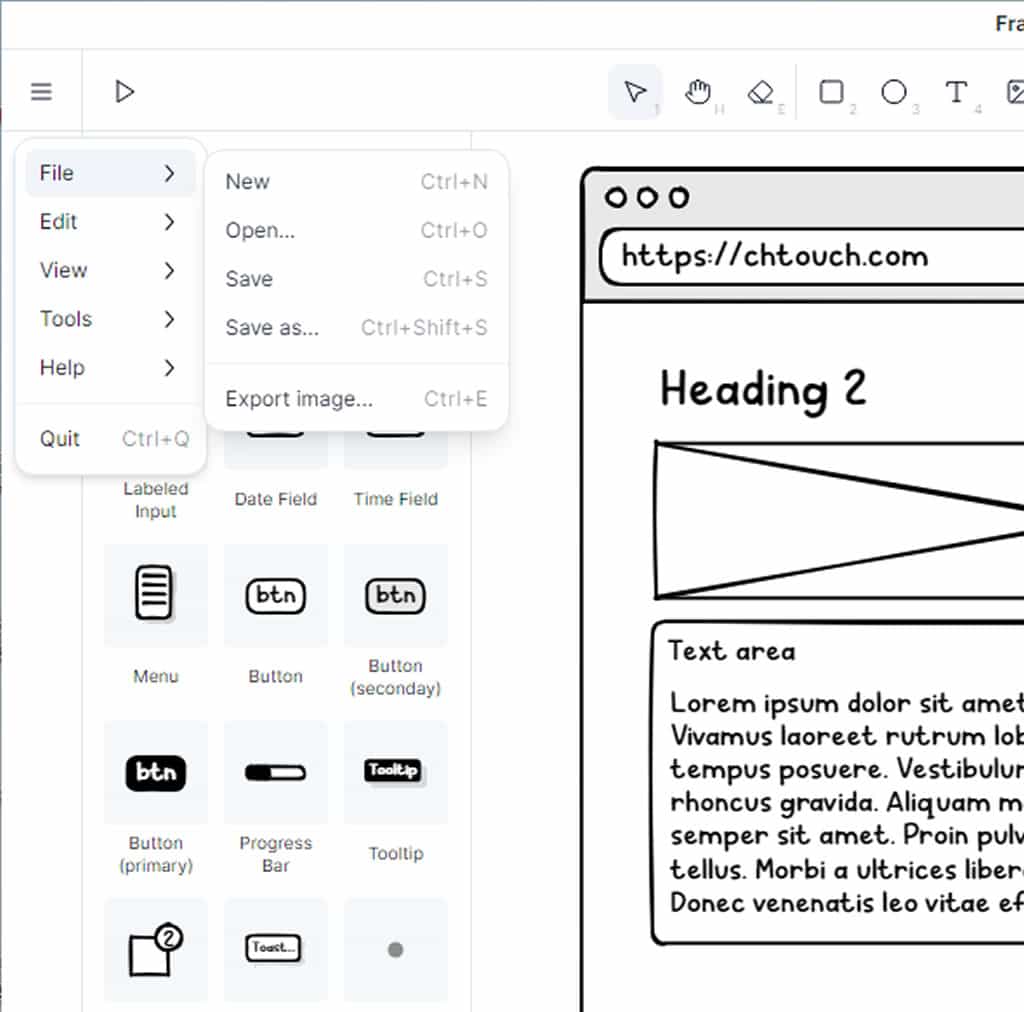The image size is (1024, 1012).
Task: Add a Button component from library
Action: click(x=276, y=595)
